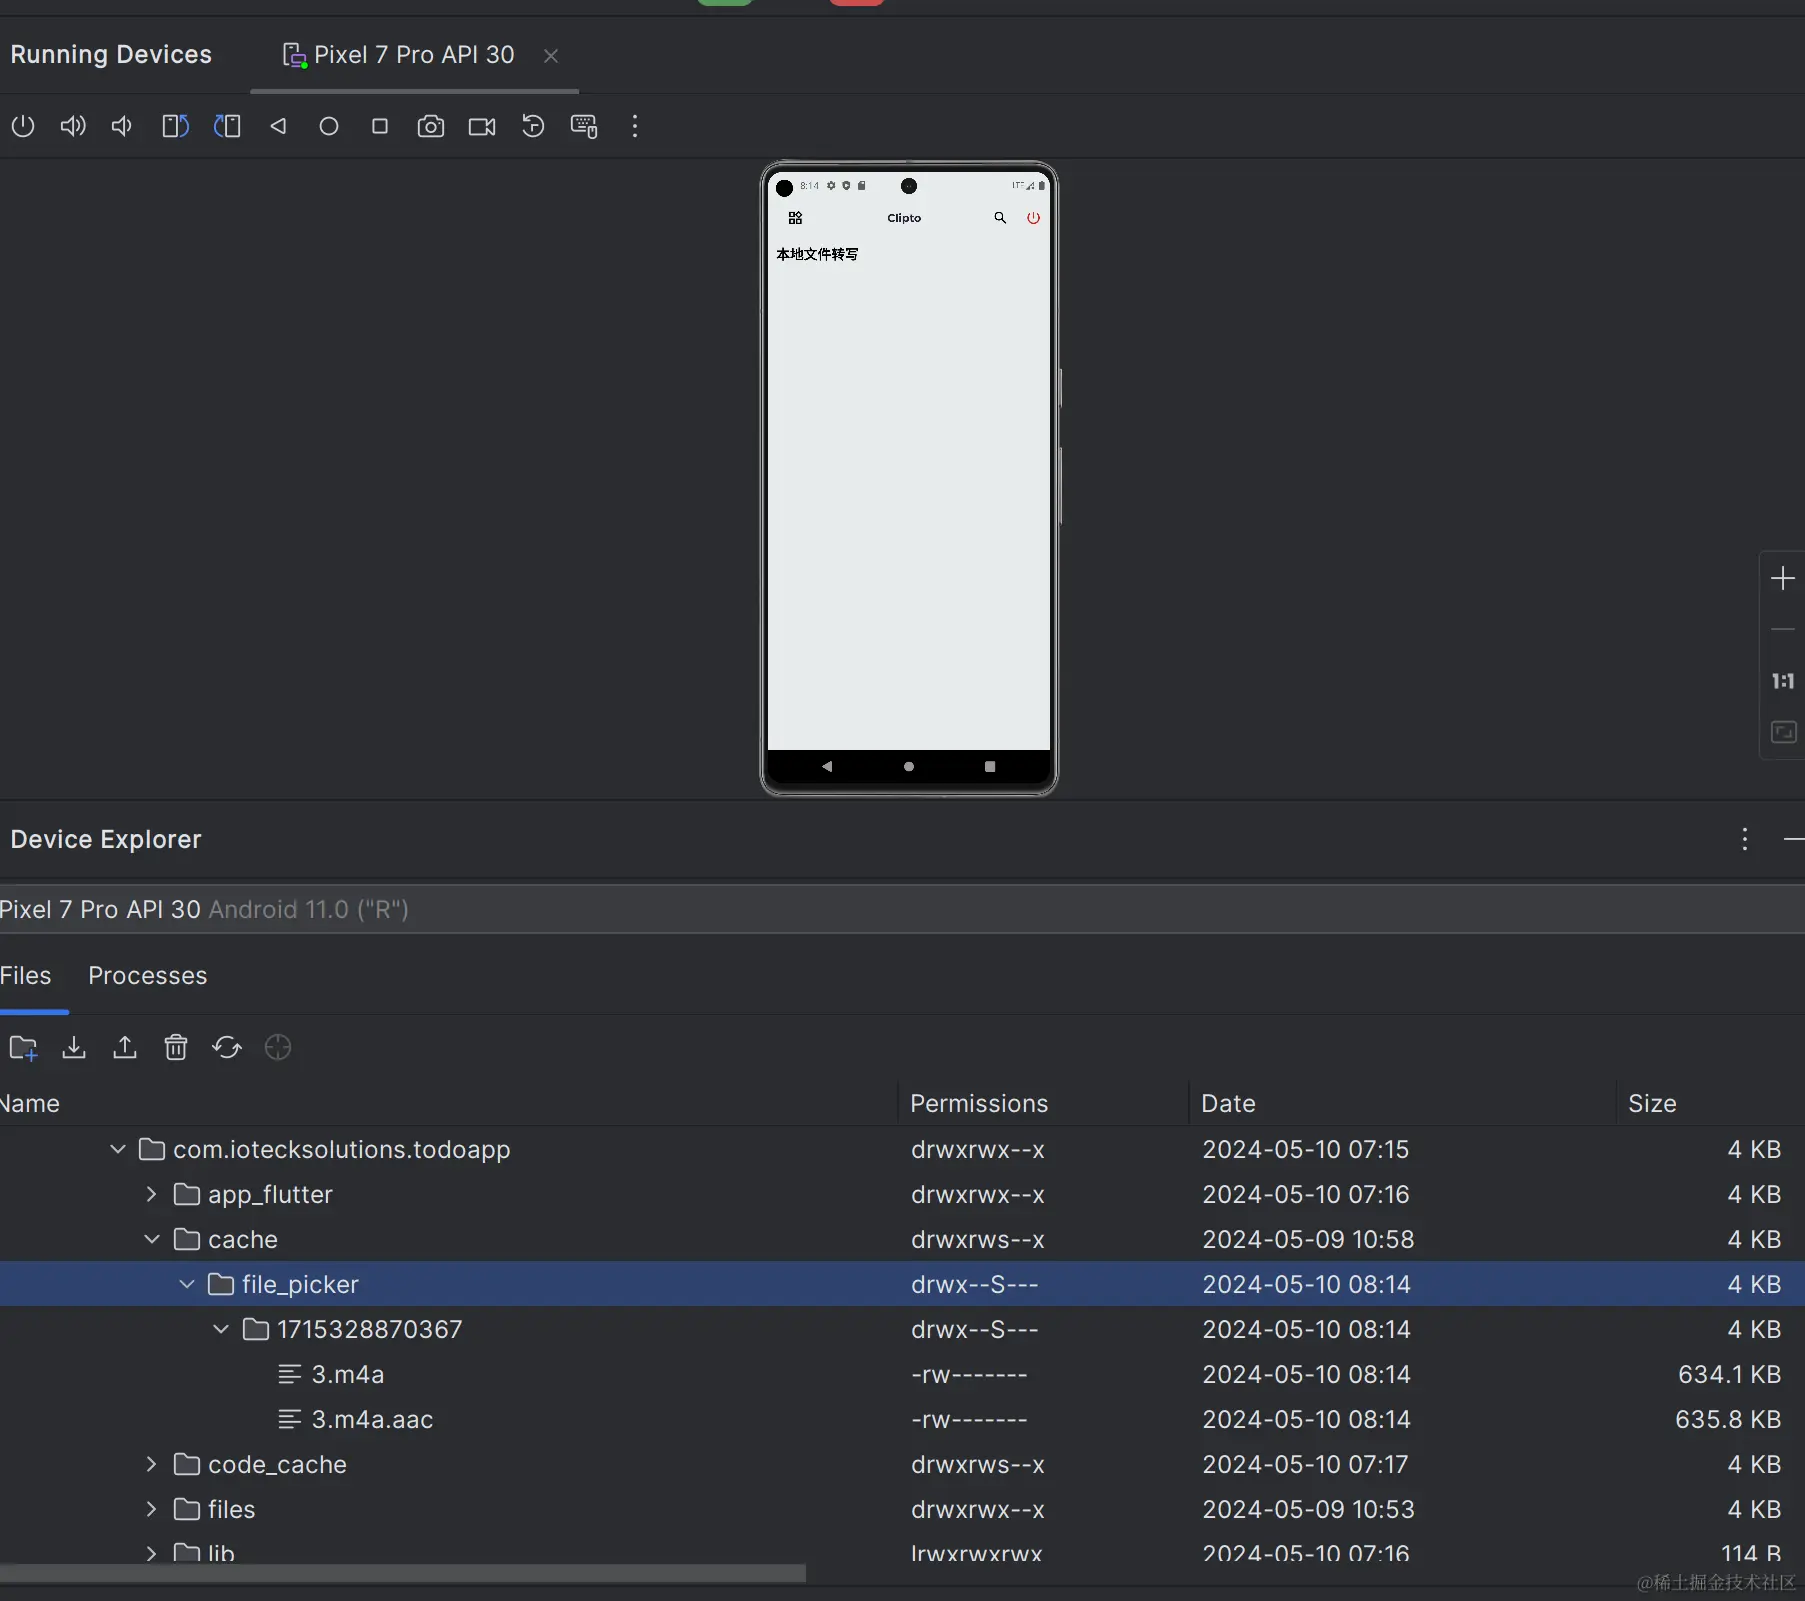Close the Pixel 7 Pro API 30 tab

(551, 56)
